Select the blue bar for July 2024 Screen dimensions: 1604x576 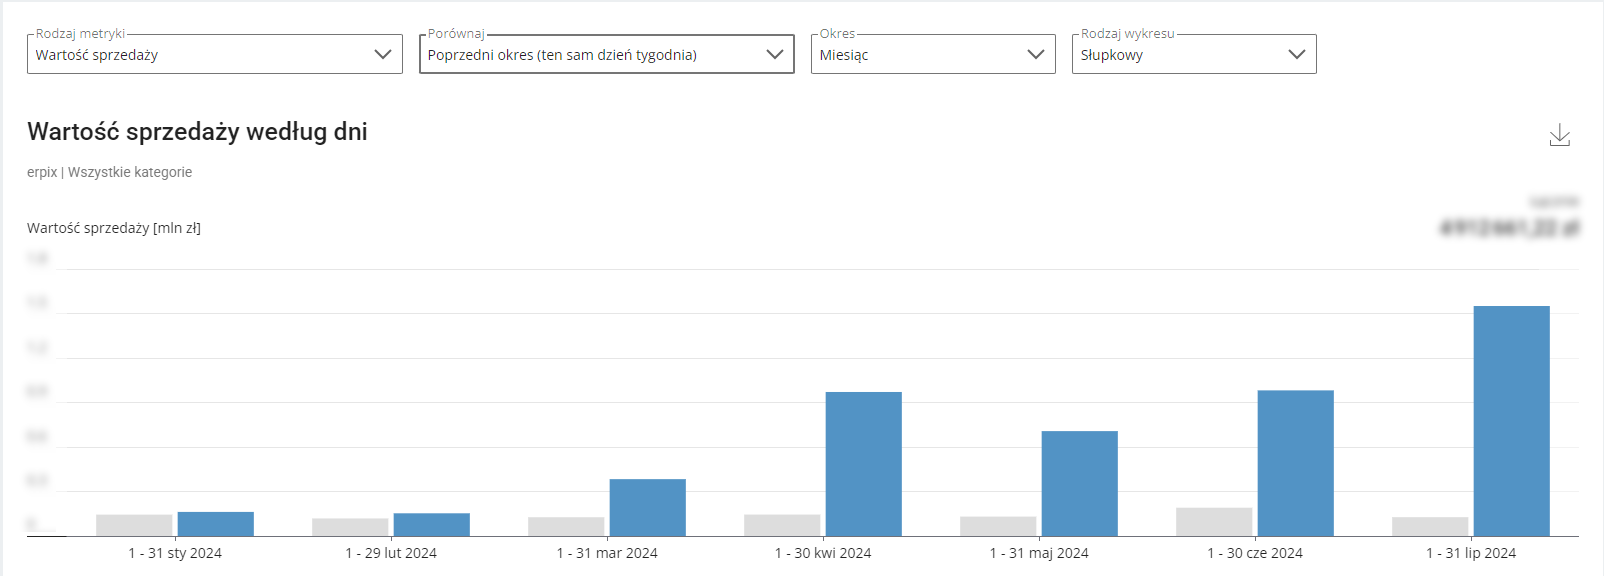1511,421
